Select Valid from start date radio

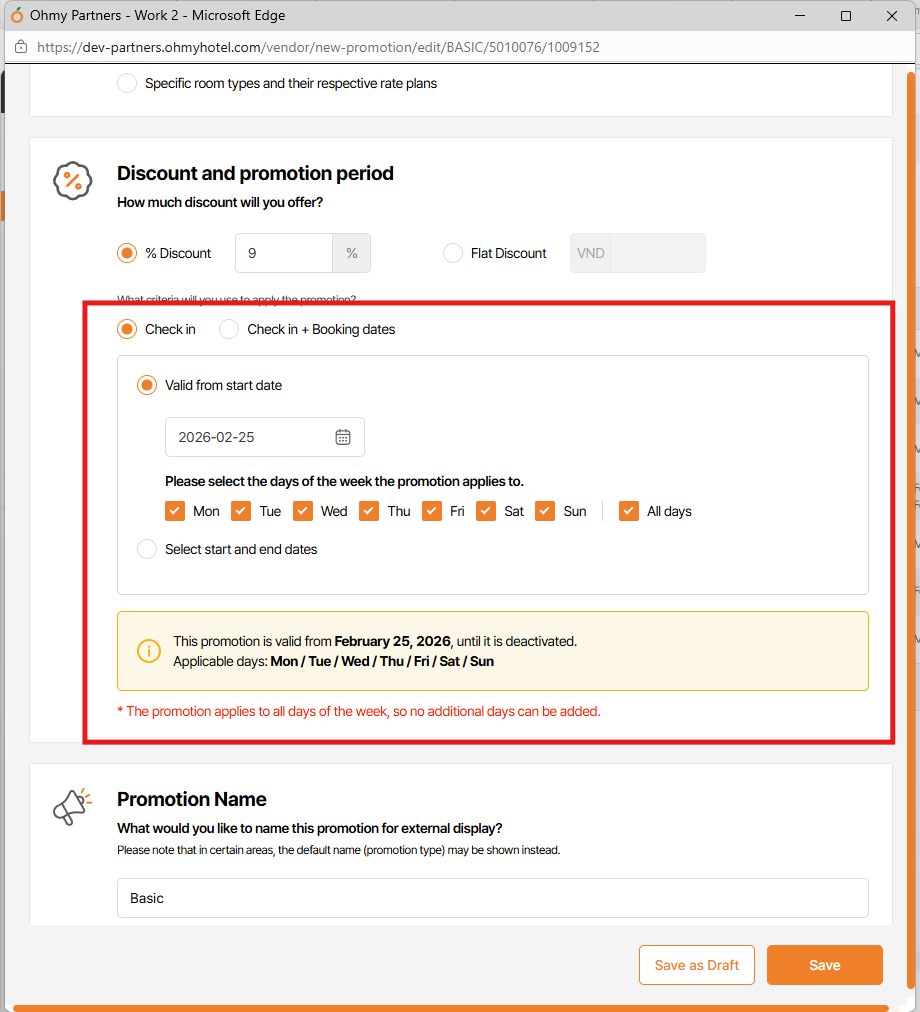pyautogui.click(x=147, y=385)
